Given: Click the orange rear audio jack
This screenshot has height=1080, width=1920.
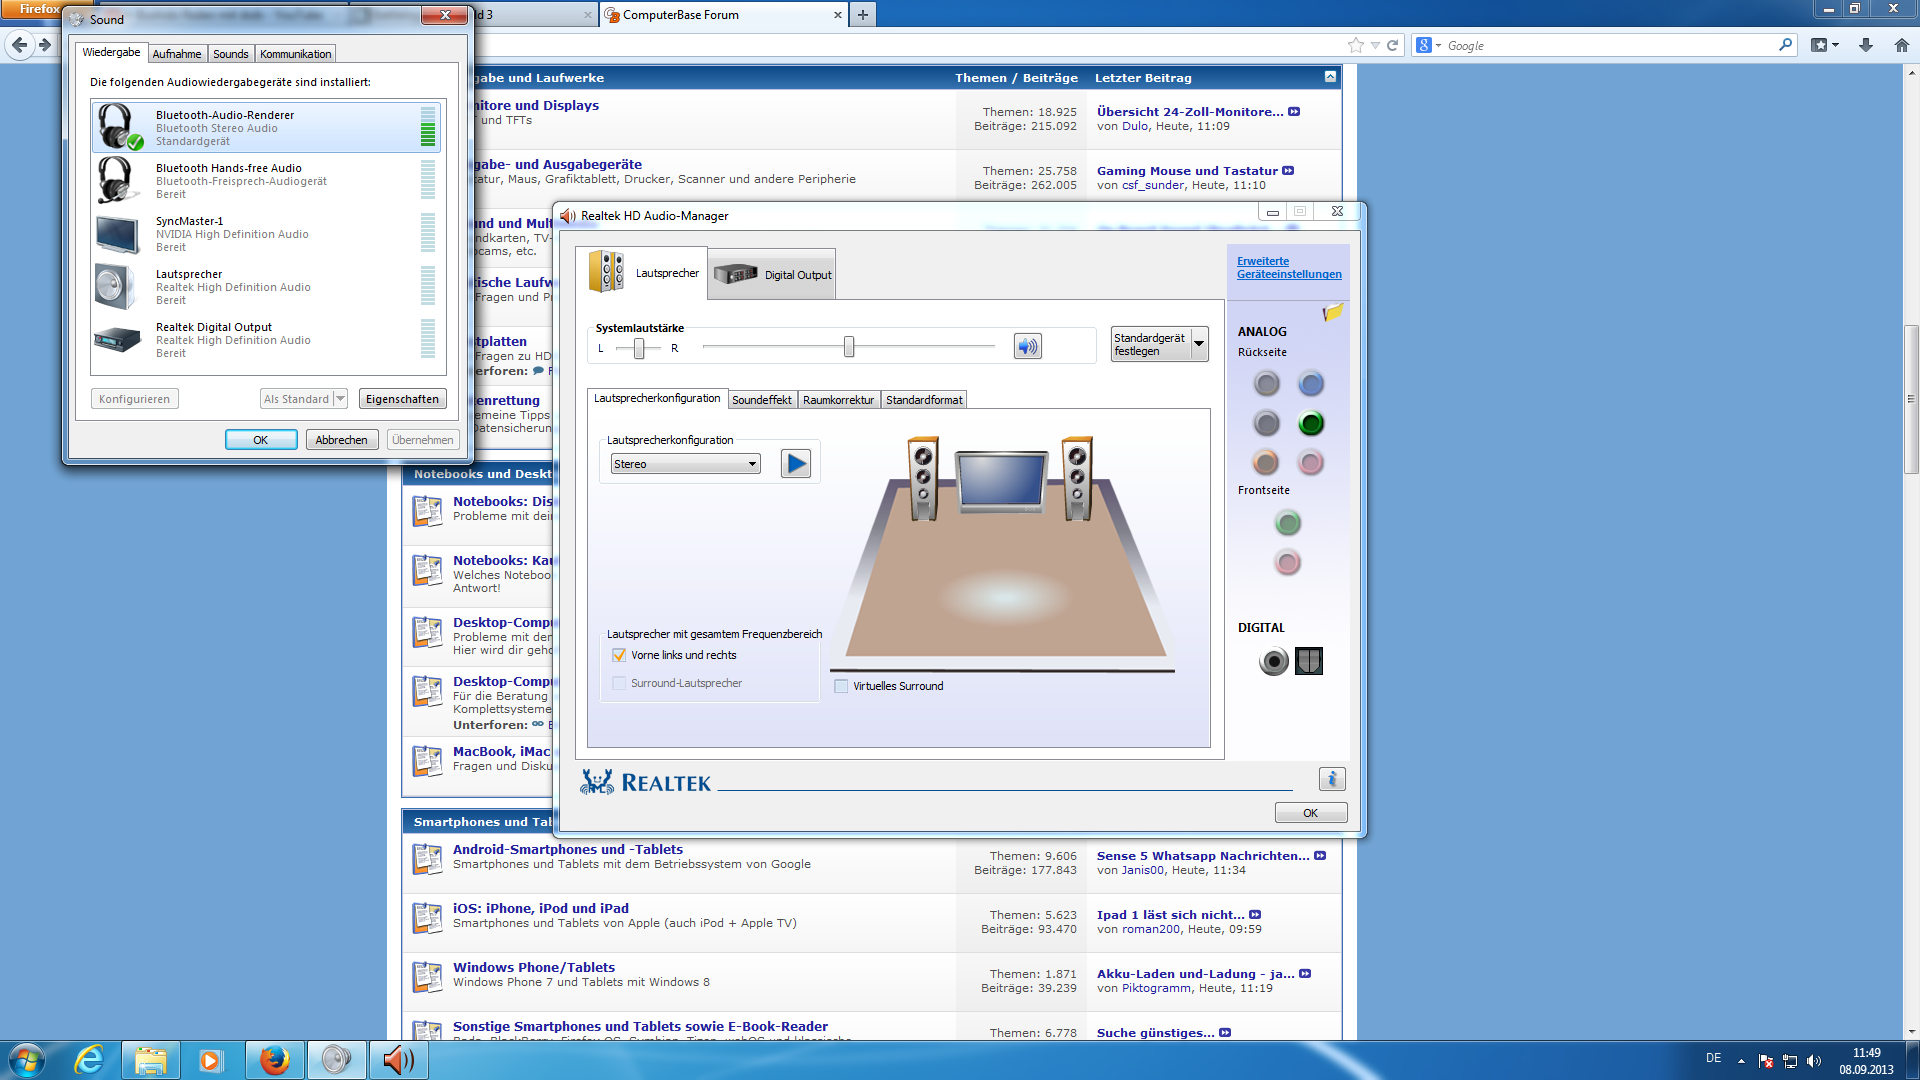Looking at the screenshot, I should point(1266,462).
